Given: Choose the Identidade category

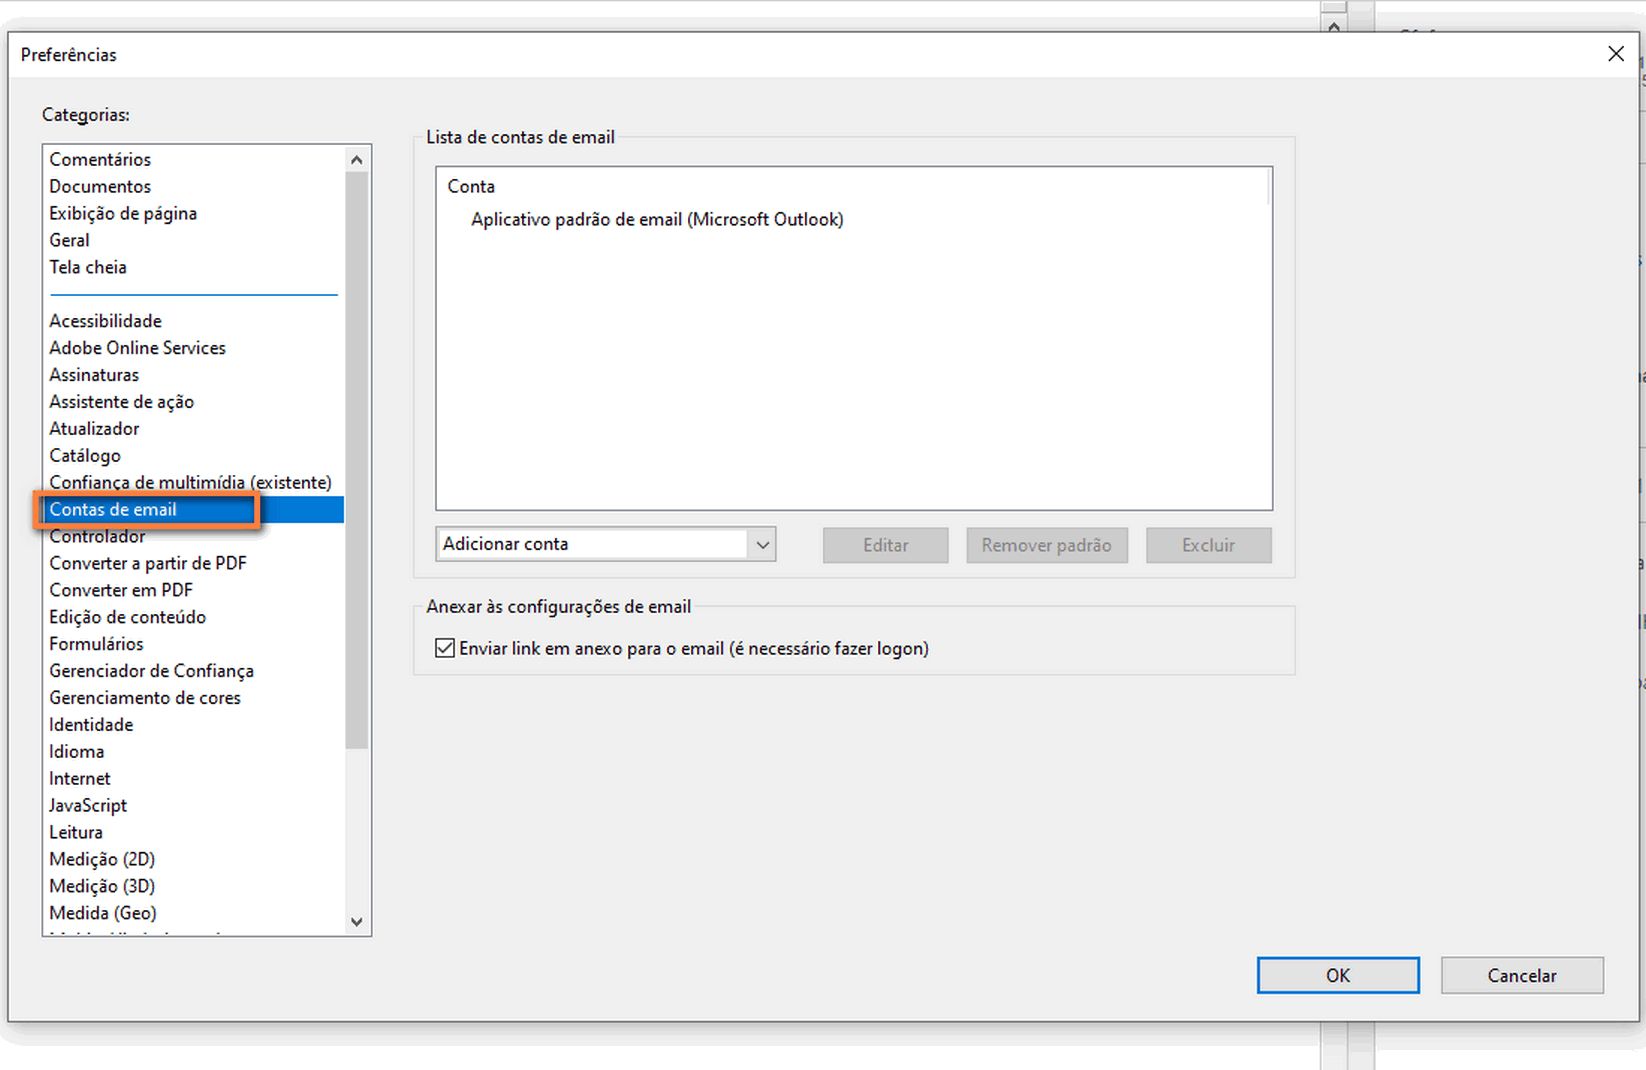Looking at the screenshot, I should pos(91,726).
